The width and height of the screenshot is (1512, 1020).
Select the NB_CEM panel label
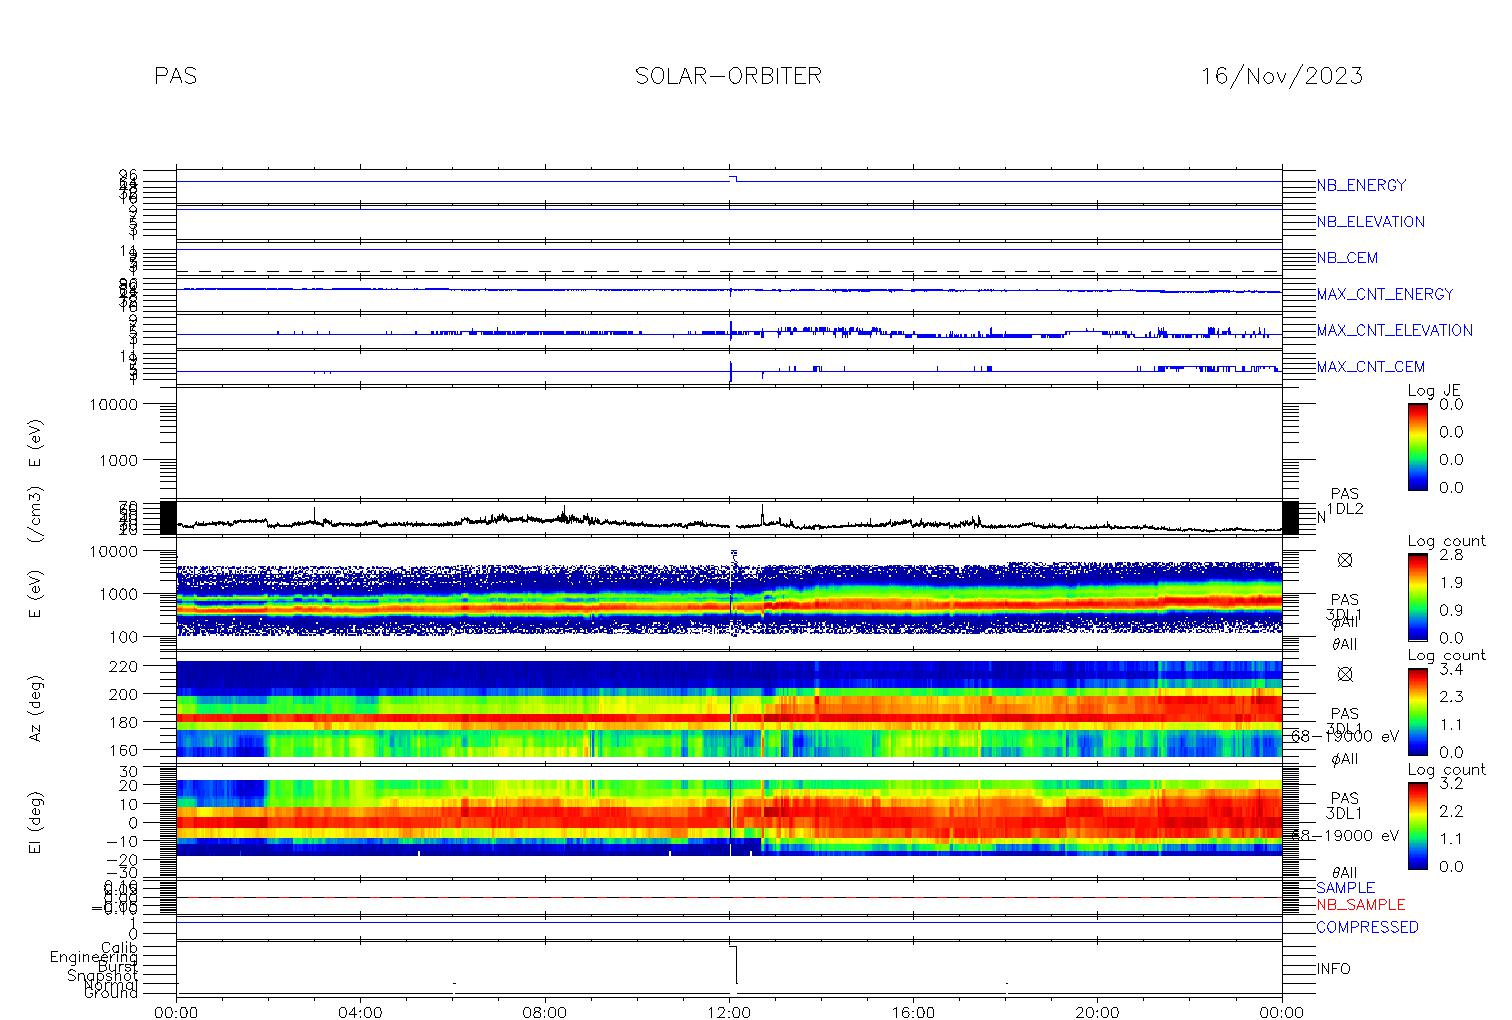(x=1347, y=258)
